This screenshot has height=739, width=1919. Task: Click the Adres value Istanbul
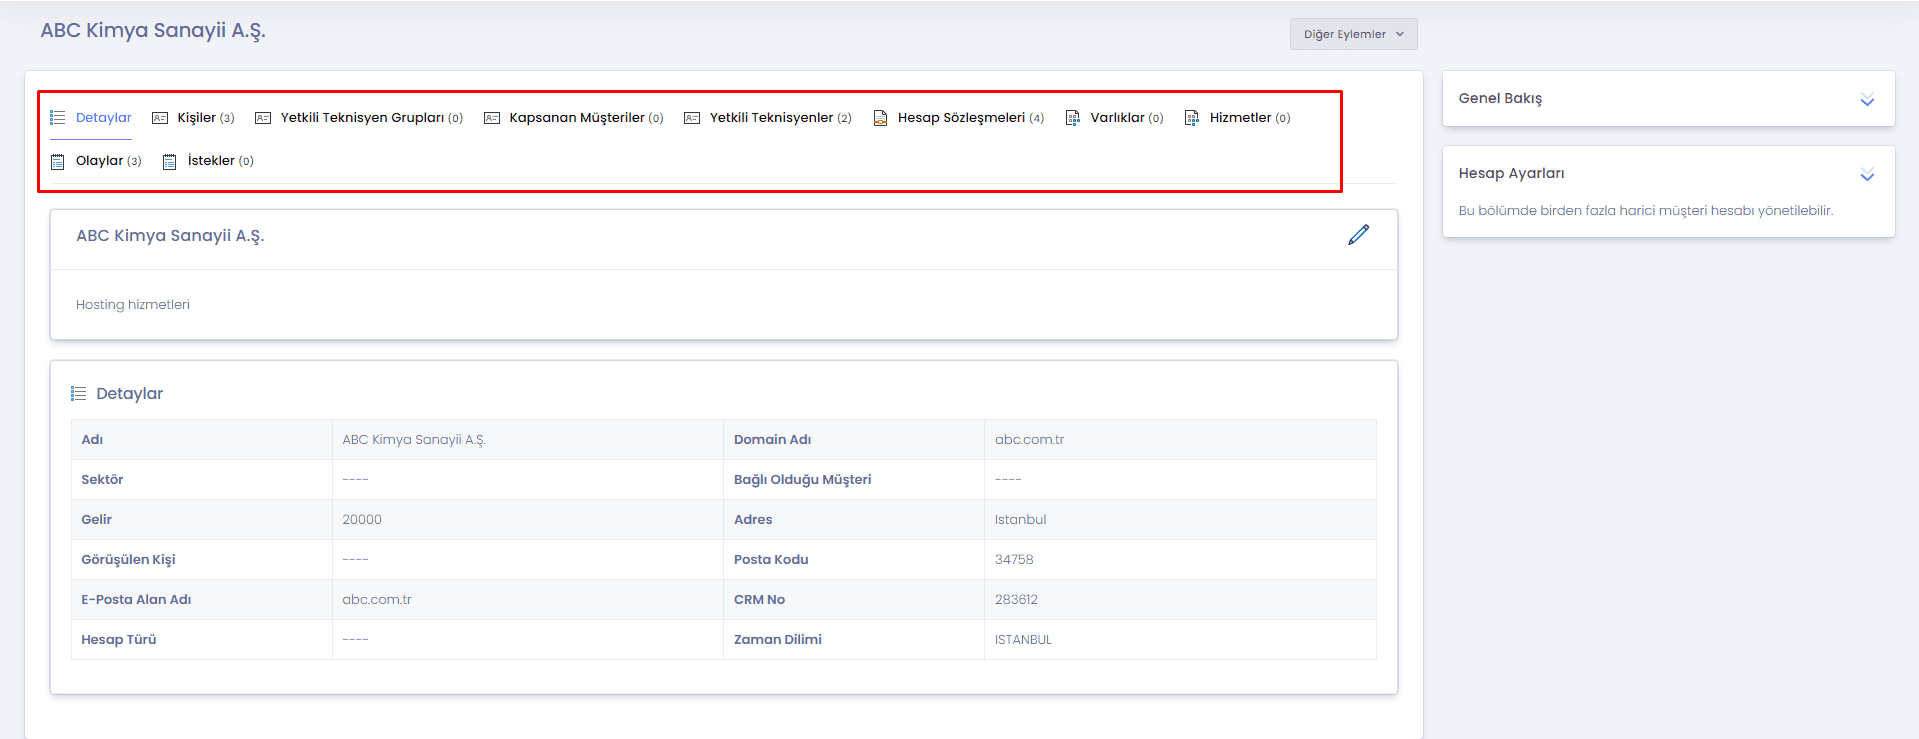click(1020, 520)
